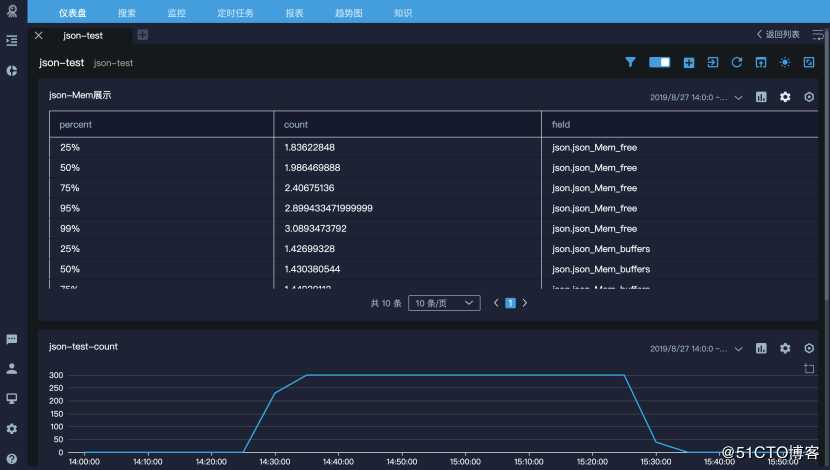Go to next table page arrow

click(x=525, y=303)
